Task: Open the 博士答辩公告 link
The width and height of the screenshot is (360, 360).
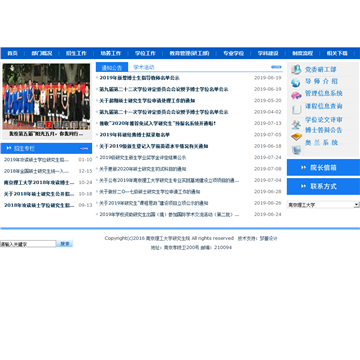Action: pos(324,130)
